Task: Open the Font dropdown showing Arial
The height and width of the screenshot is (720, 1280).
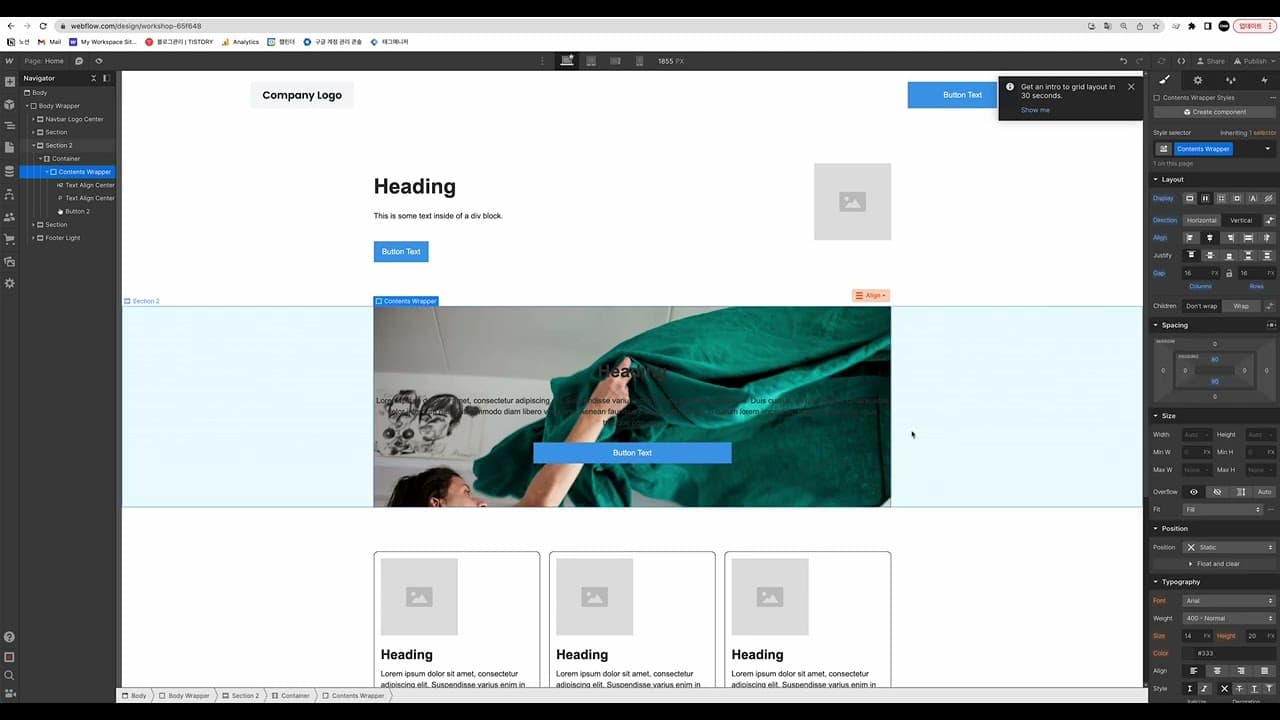Action: coord(1228,601)
